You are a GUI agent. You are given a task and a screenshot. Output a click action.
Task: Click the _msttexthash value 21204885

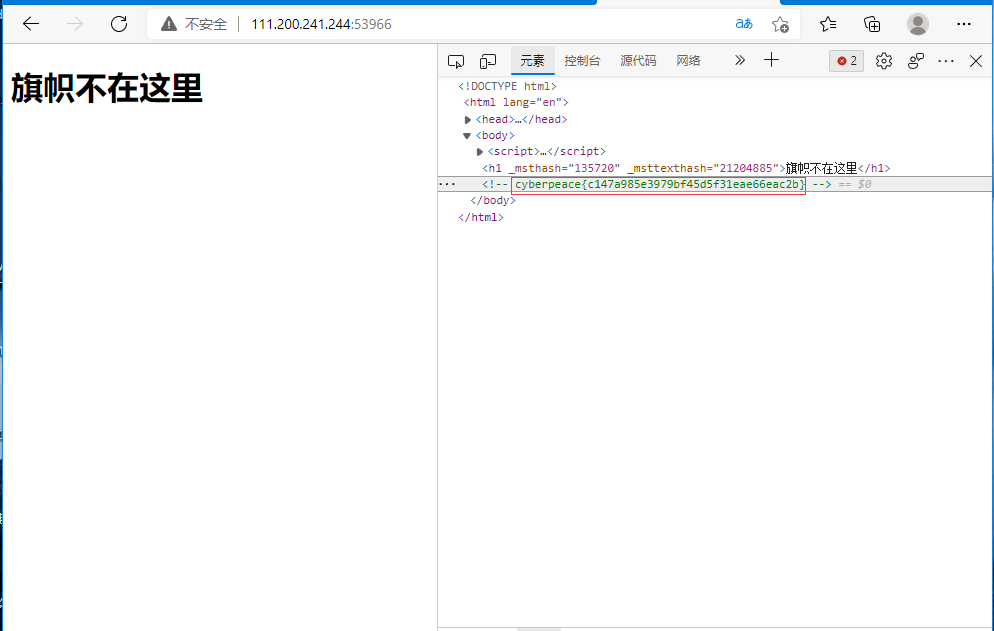tap(746, 168)
